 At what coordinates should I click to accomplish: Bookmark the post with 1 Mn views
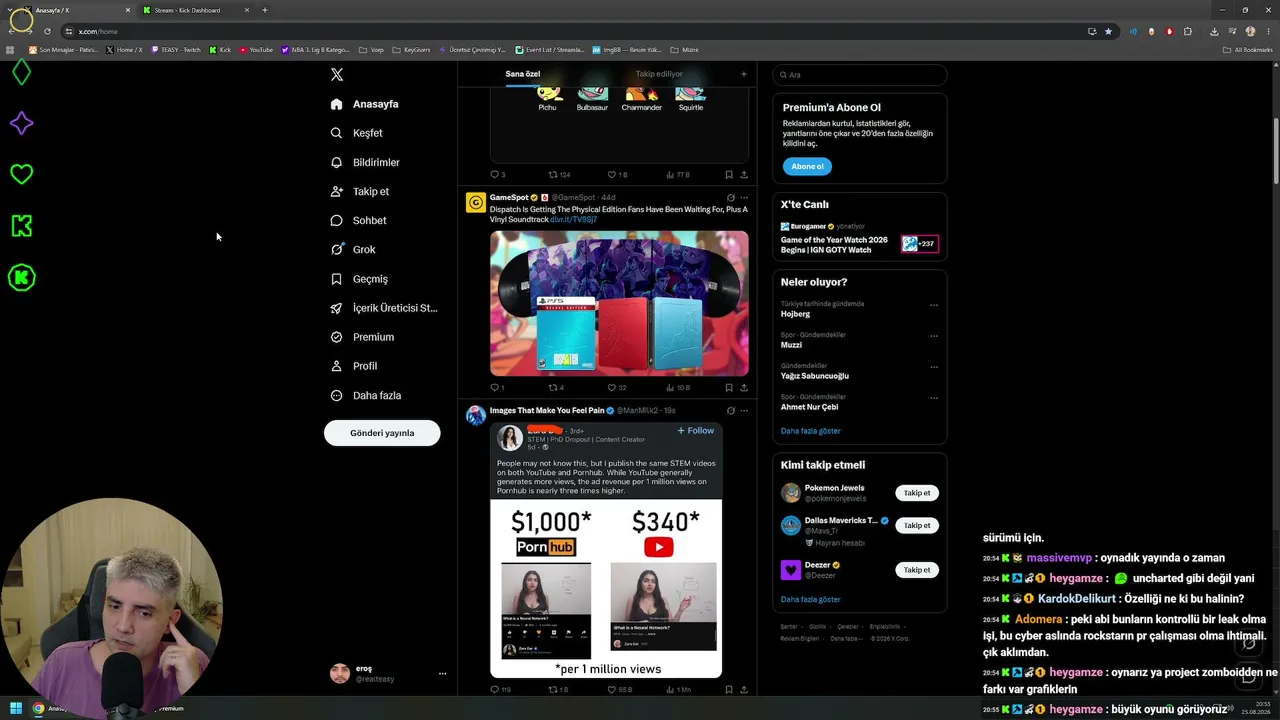[729, 689]
